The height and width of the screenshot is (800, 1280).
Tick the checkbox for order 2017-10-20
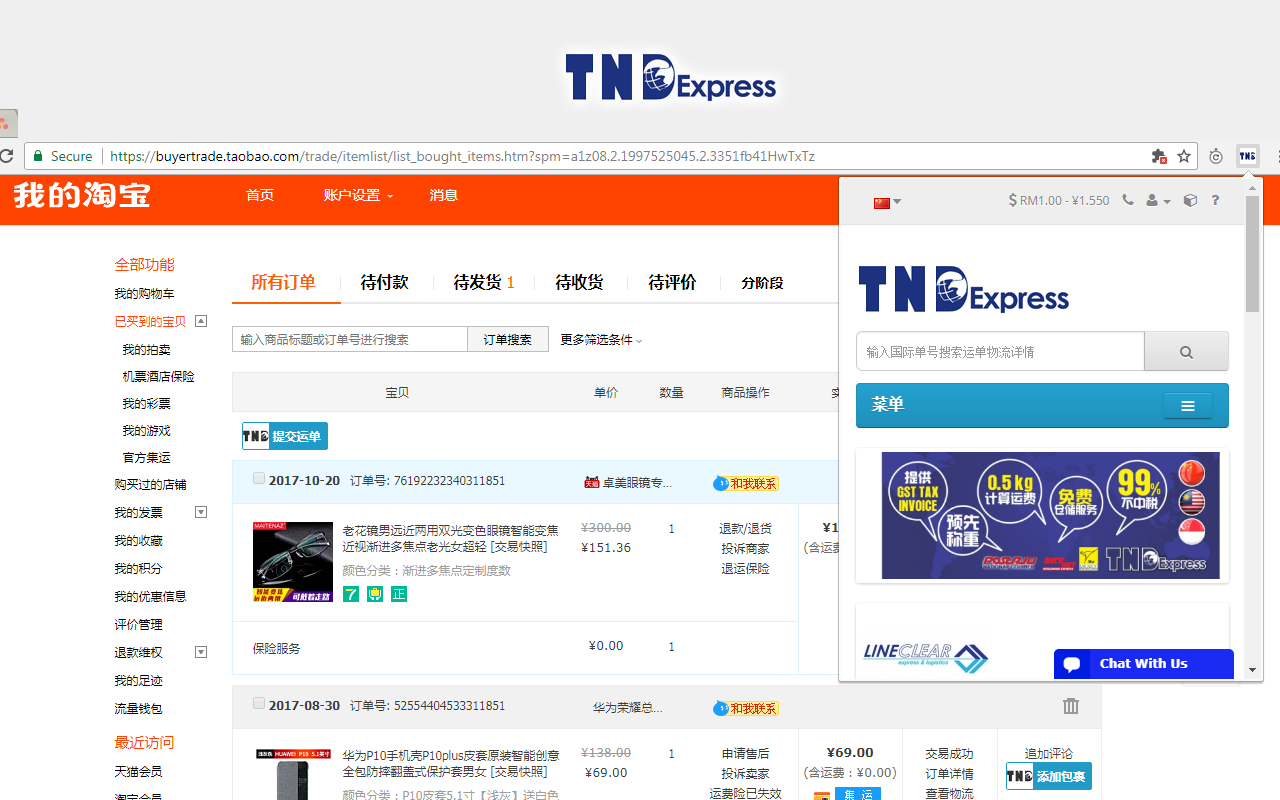point(259,479)
